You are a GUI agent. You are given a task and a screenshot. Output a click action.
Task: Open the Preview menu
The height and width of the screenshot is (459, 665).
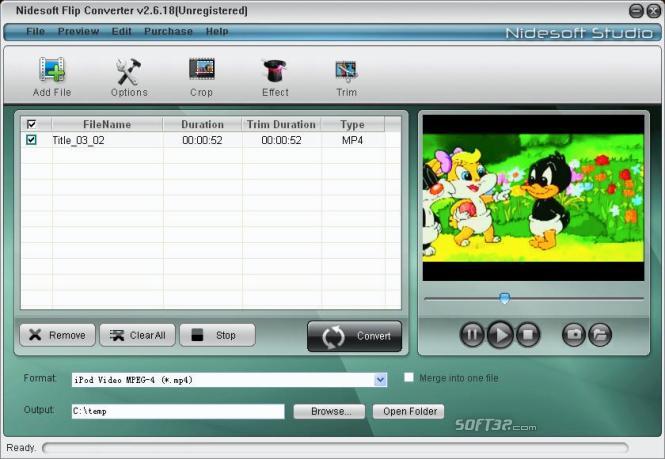click(78, 31)
